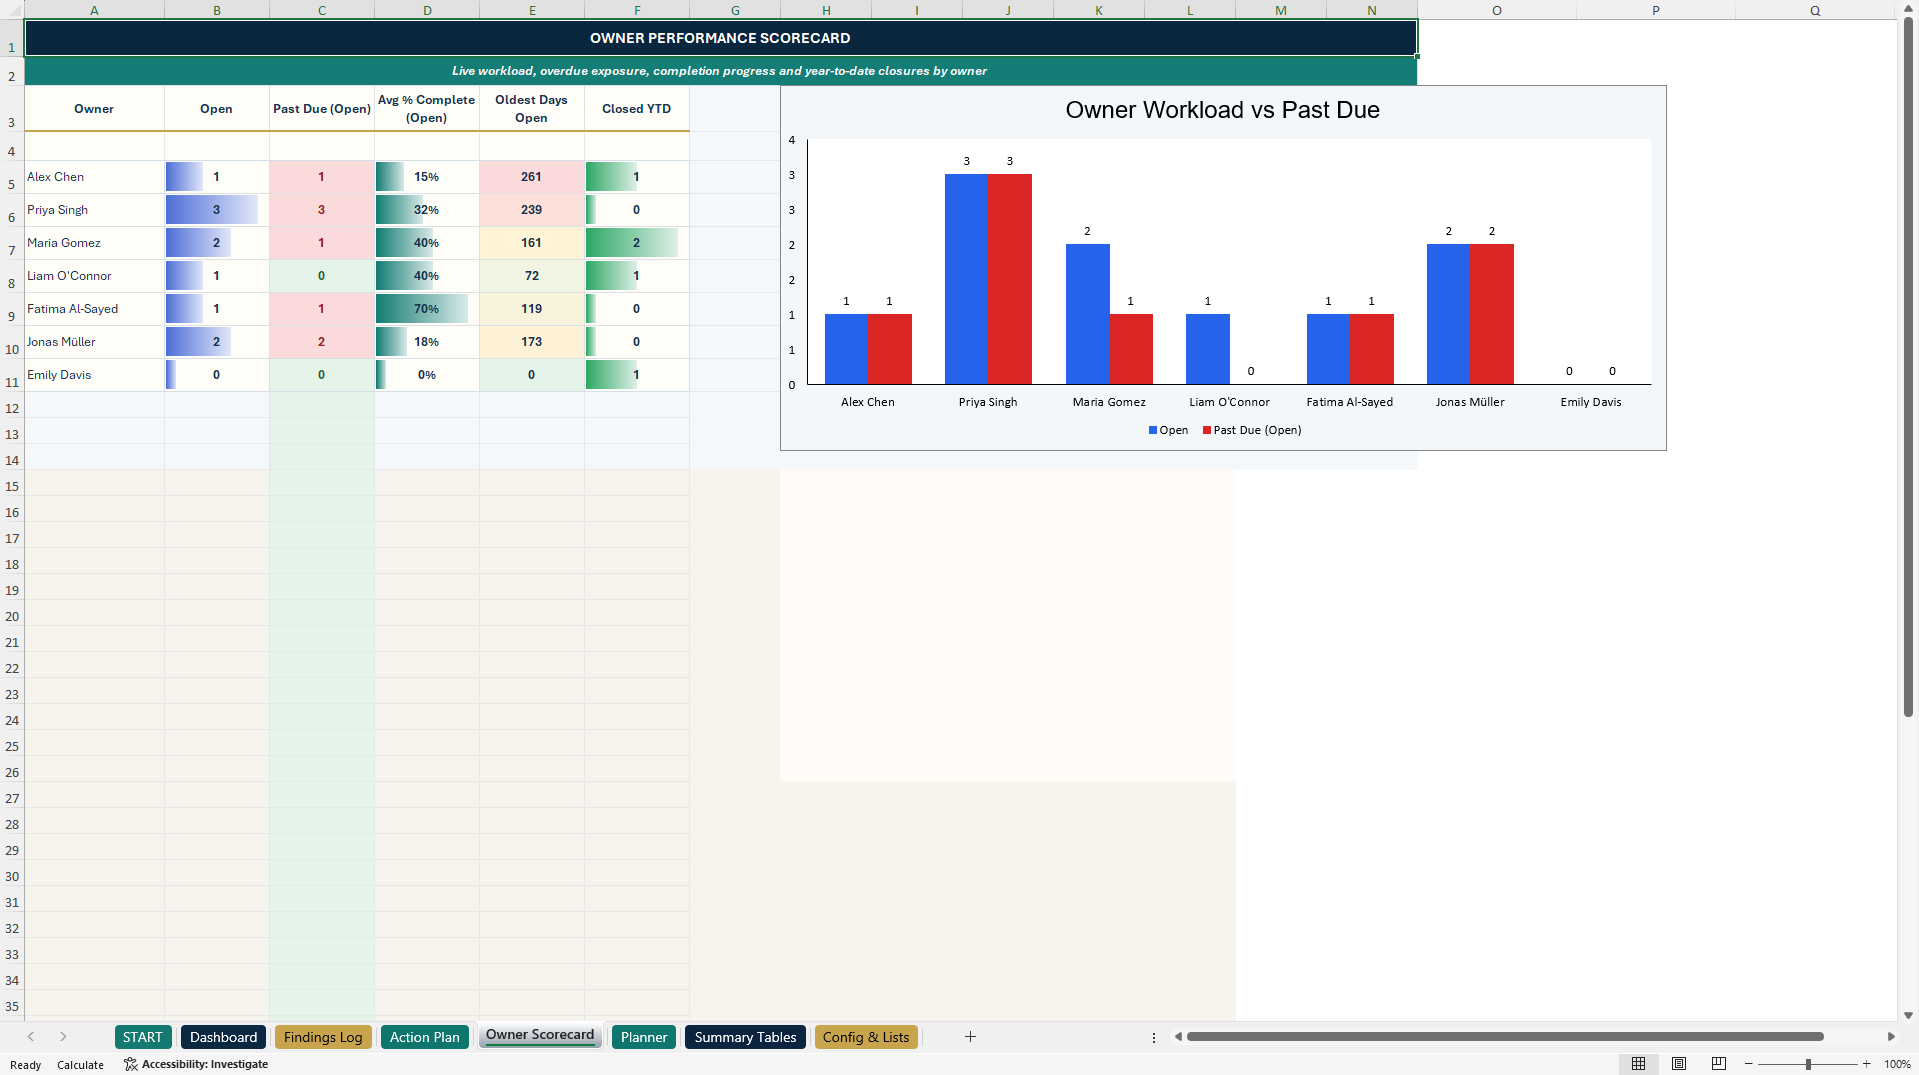1919x1075 pixels.
Task: Click Accessibility Investigate status icon
Action: click(195, 1064)
